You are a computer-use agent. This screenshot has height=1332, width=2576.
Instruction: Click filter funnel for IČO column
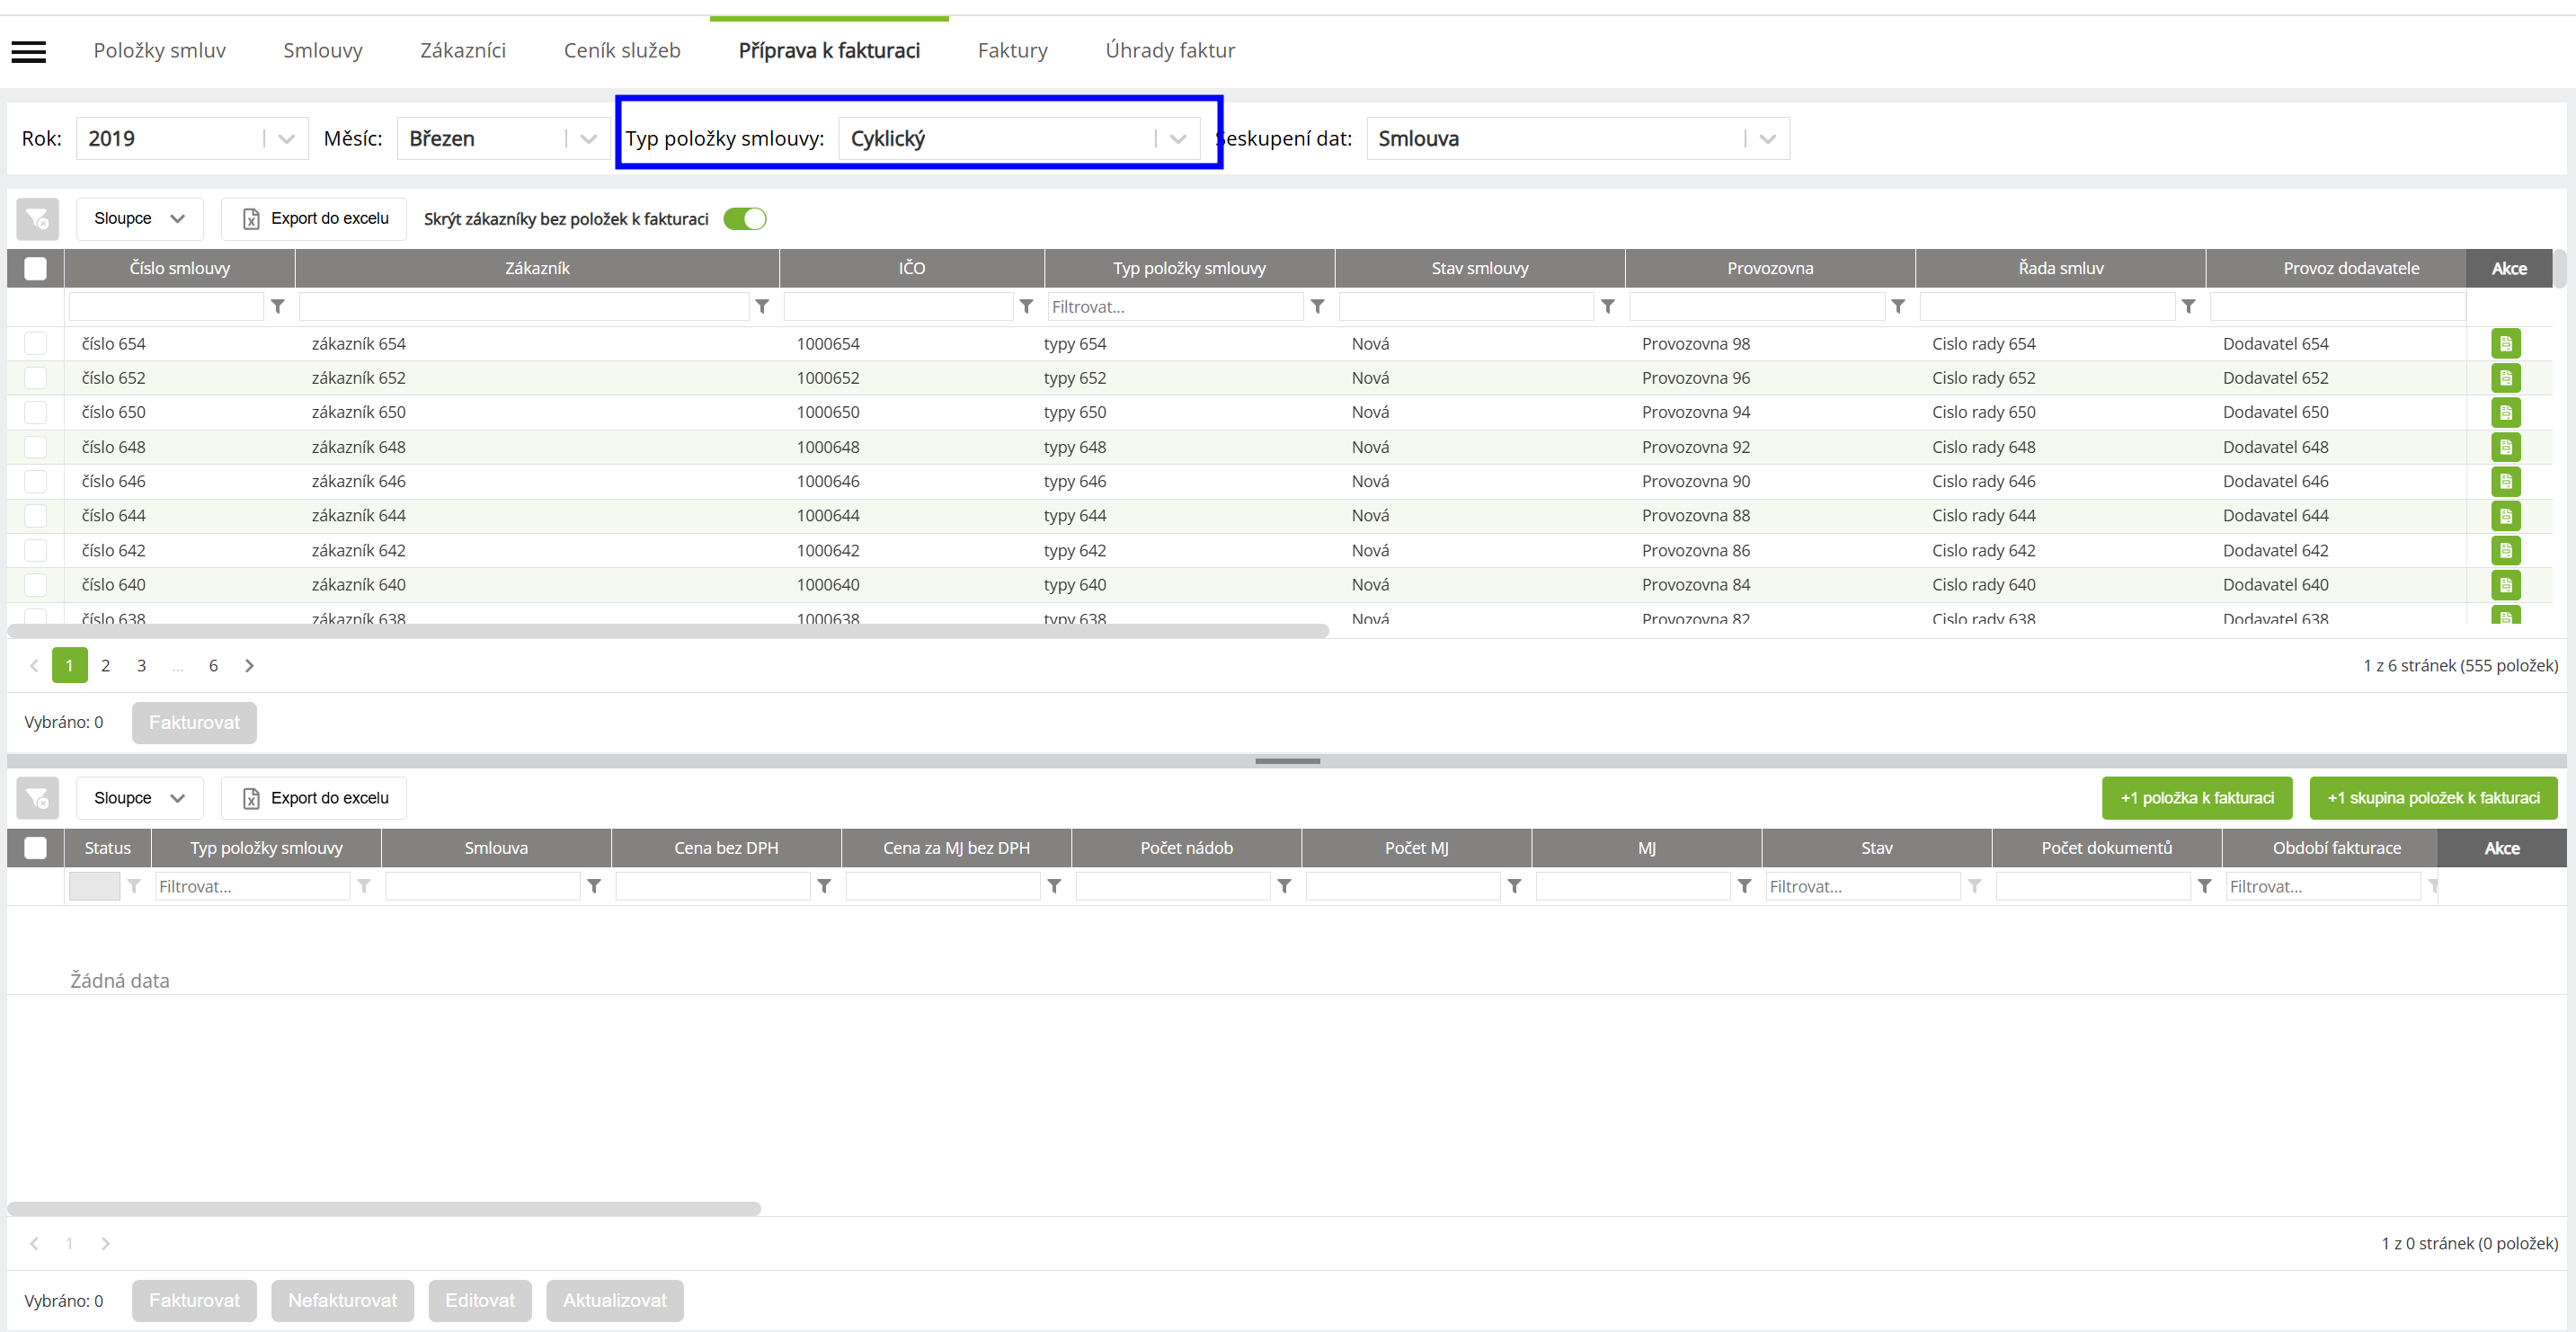(x=1026, y=307)
